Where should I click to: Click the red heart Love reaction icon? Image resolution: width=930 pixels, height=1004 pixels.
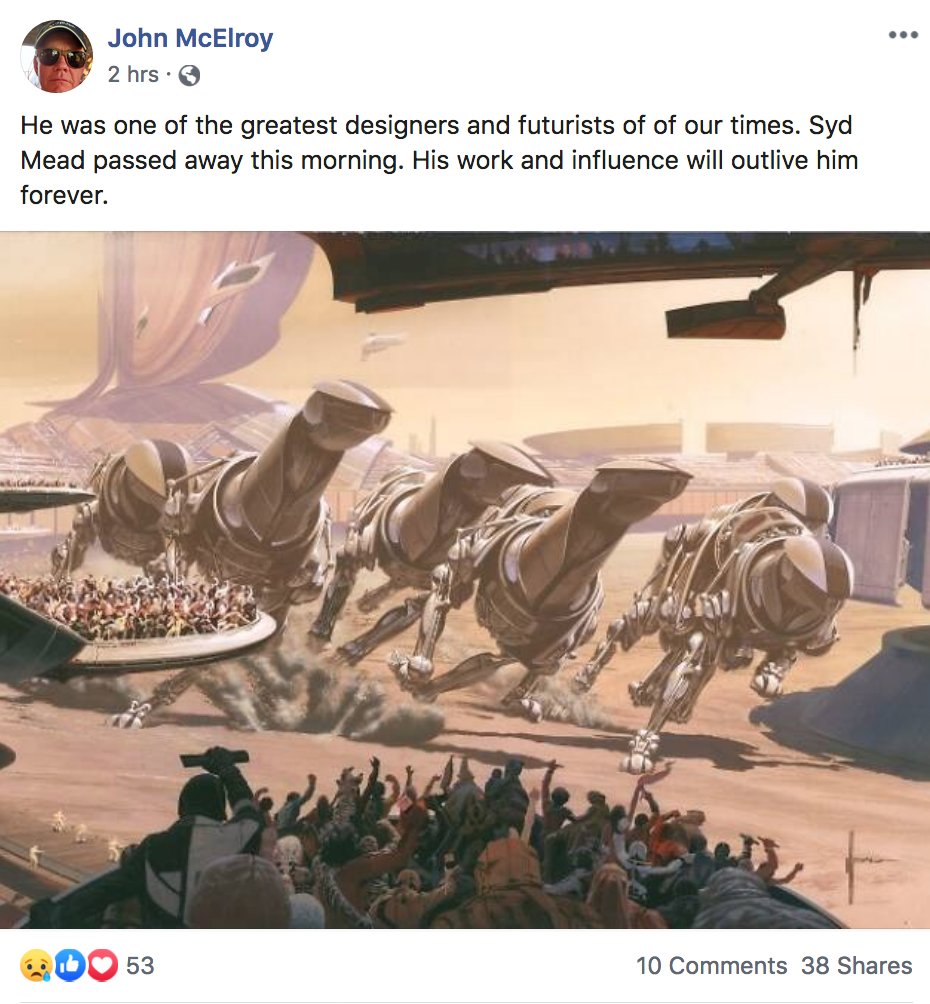[x=102, y=966]
